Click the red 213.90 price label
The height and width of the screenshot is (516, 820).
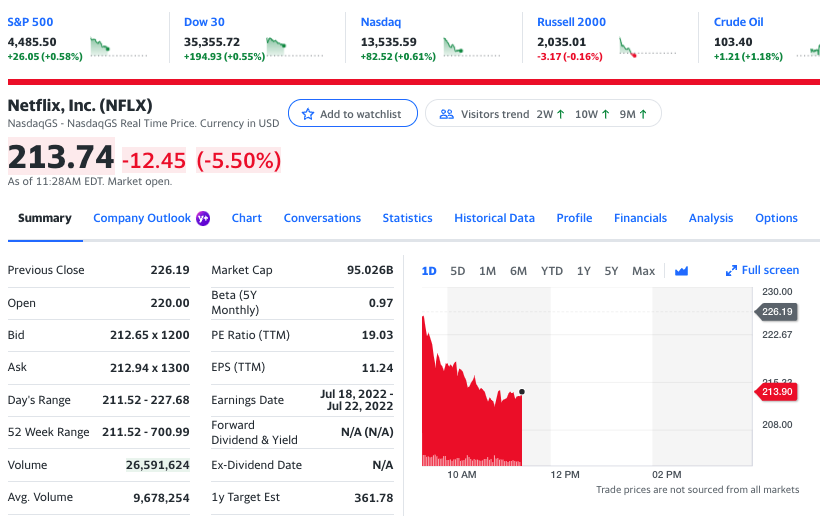[776, 392]
